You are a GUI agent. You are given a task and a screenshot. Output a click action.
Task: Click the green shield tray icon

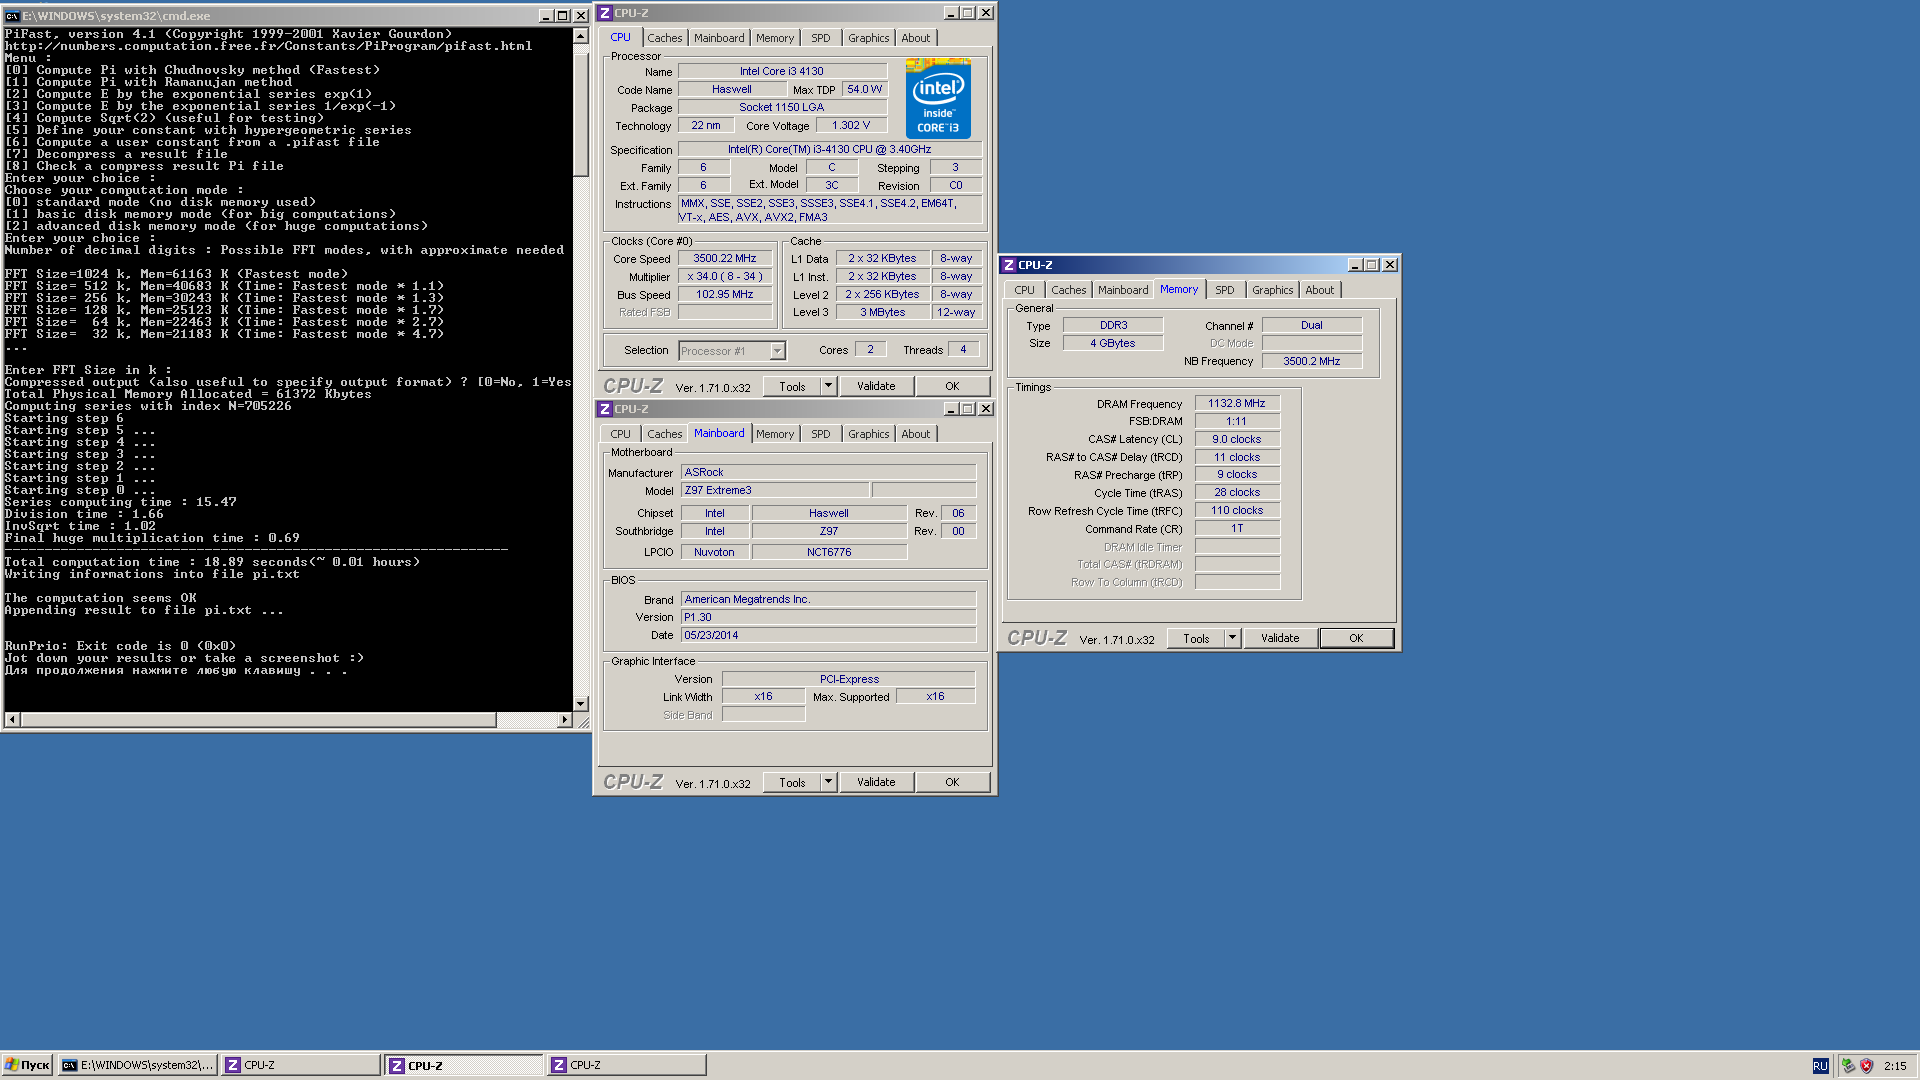[x=1848, y=1066]
